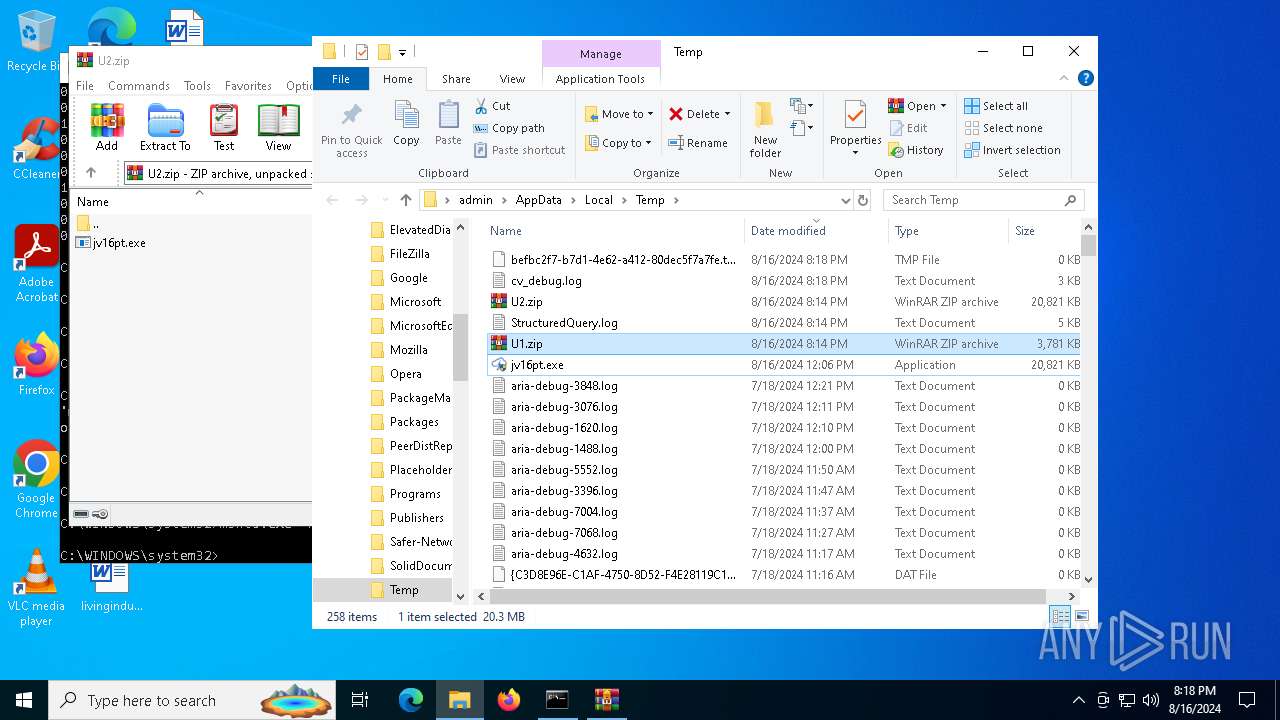Click Edit in Open group
The height and width of the screenshot is (720, 1280).
click(x=907, y=128)
